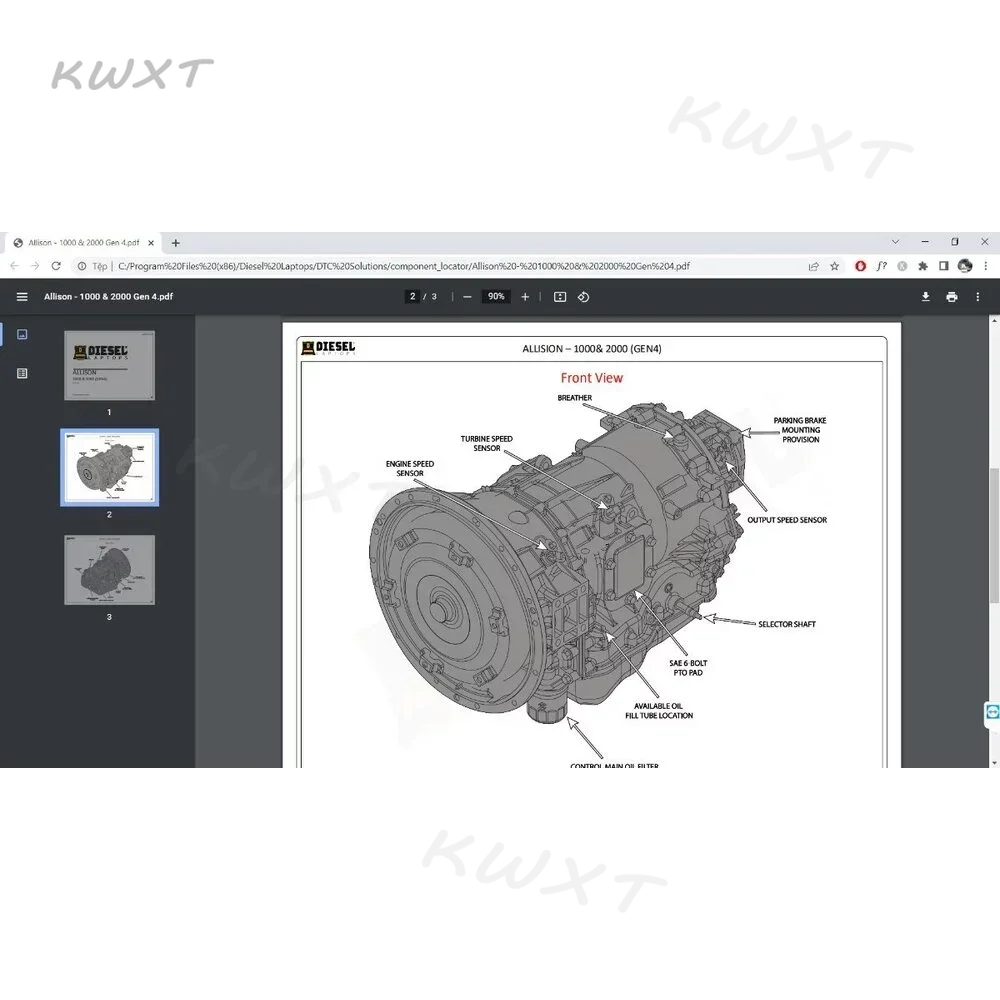Open the f? extension icon
Viewport: 1000px width, 1000px height.
click(881, 266)
